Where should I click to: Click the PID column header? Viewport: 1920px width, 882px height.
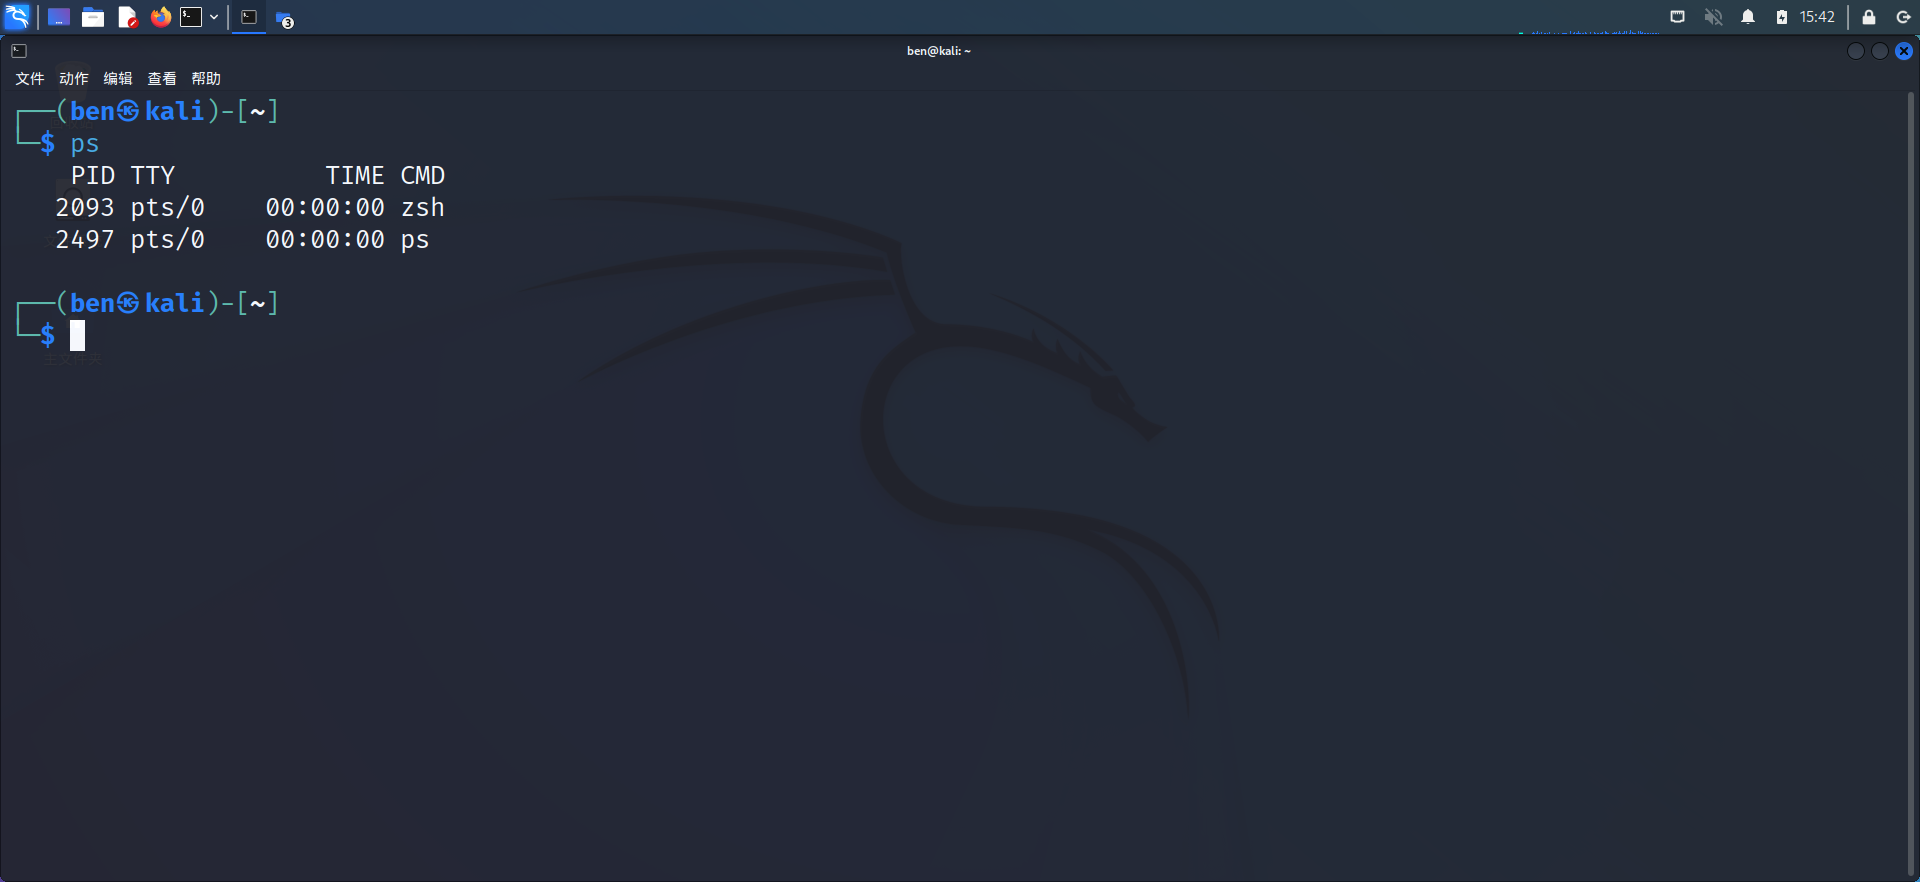[x=93, y=176]
